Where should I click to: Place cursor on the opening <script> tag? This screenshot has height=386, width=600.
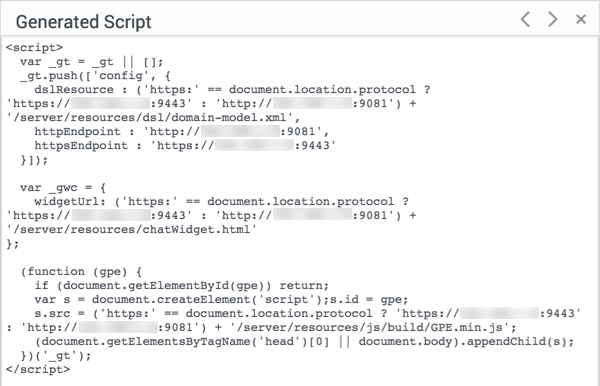pos(34,47)
